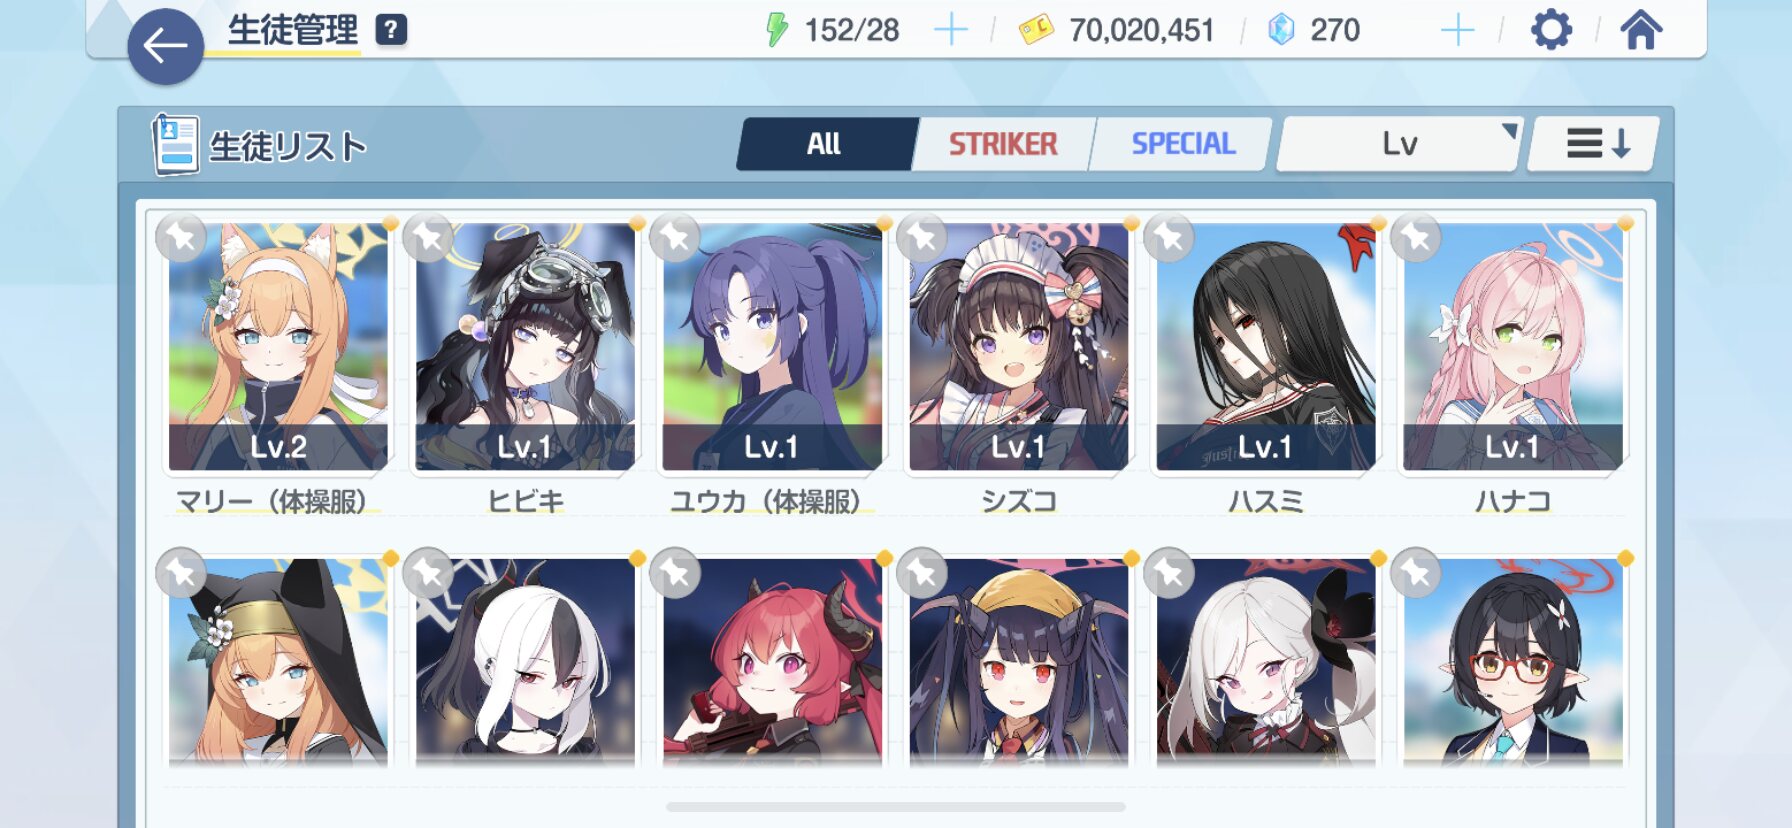The width and height of the screenshot is (1792, 828).
Task: Tap the green energy bolt icon
Action: [777, 30]
